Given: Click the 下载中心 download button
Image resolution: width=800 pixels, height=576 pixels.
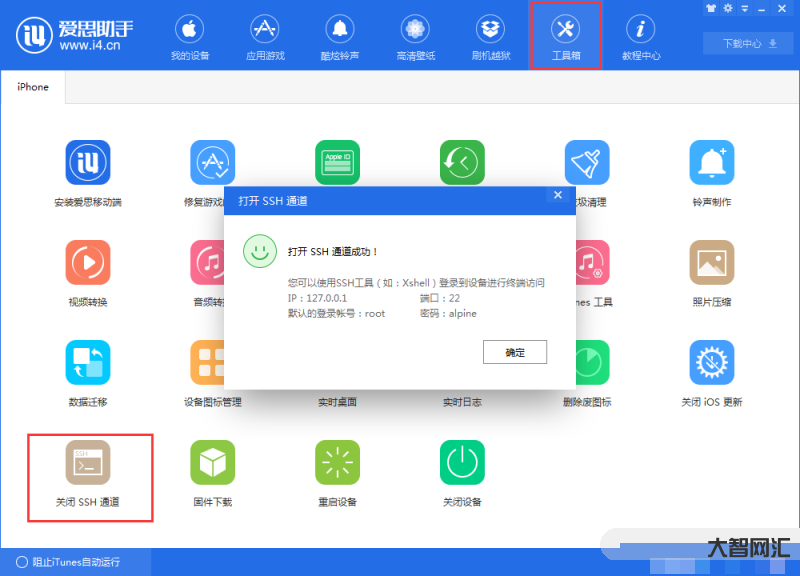Looking at the screenshot, I should pyautogui.click(x=748, y=43).
